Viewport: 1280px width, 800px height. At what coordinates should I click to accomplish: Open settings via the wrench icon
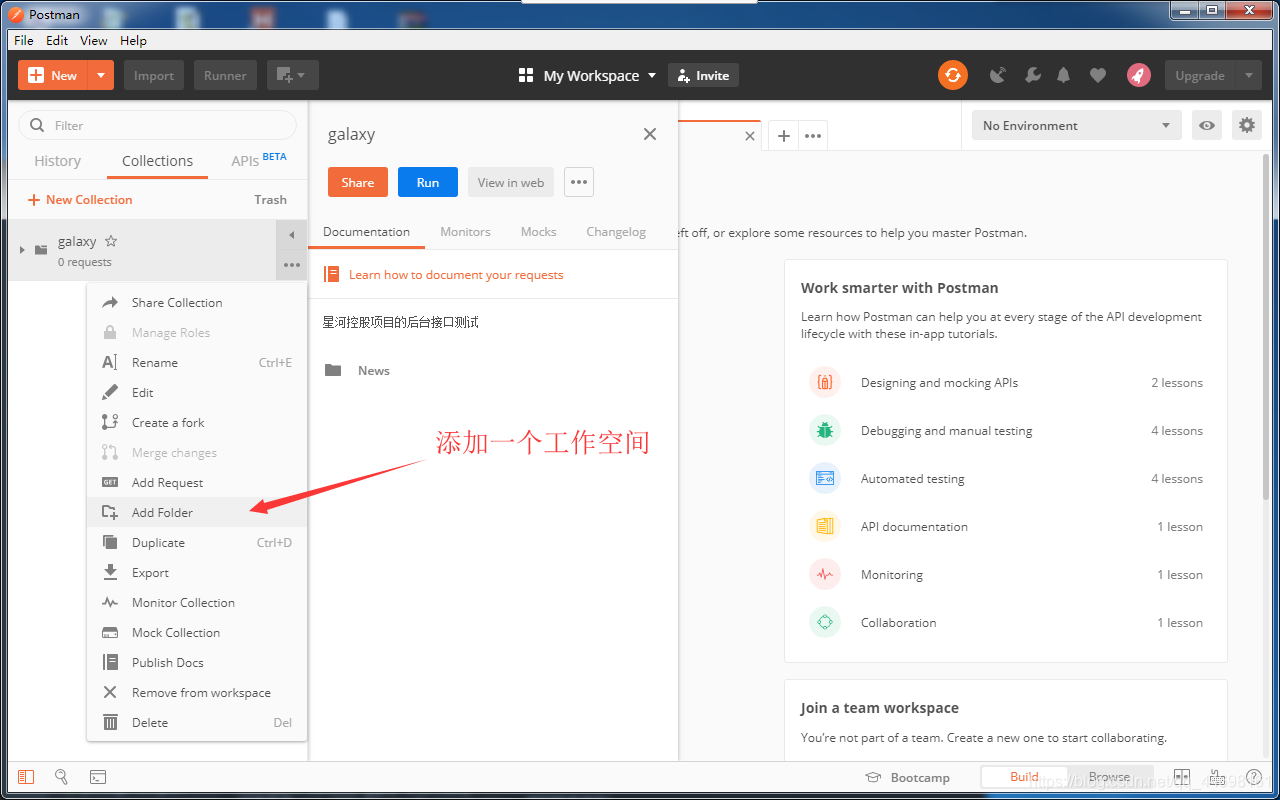(x=1032, y=75)
